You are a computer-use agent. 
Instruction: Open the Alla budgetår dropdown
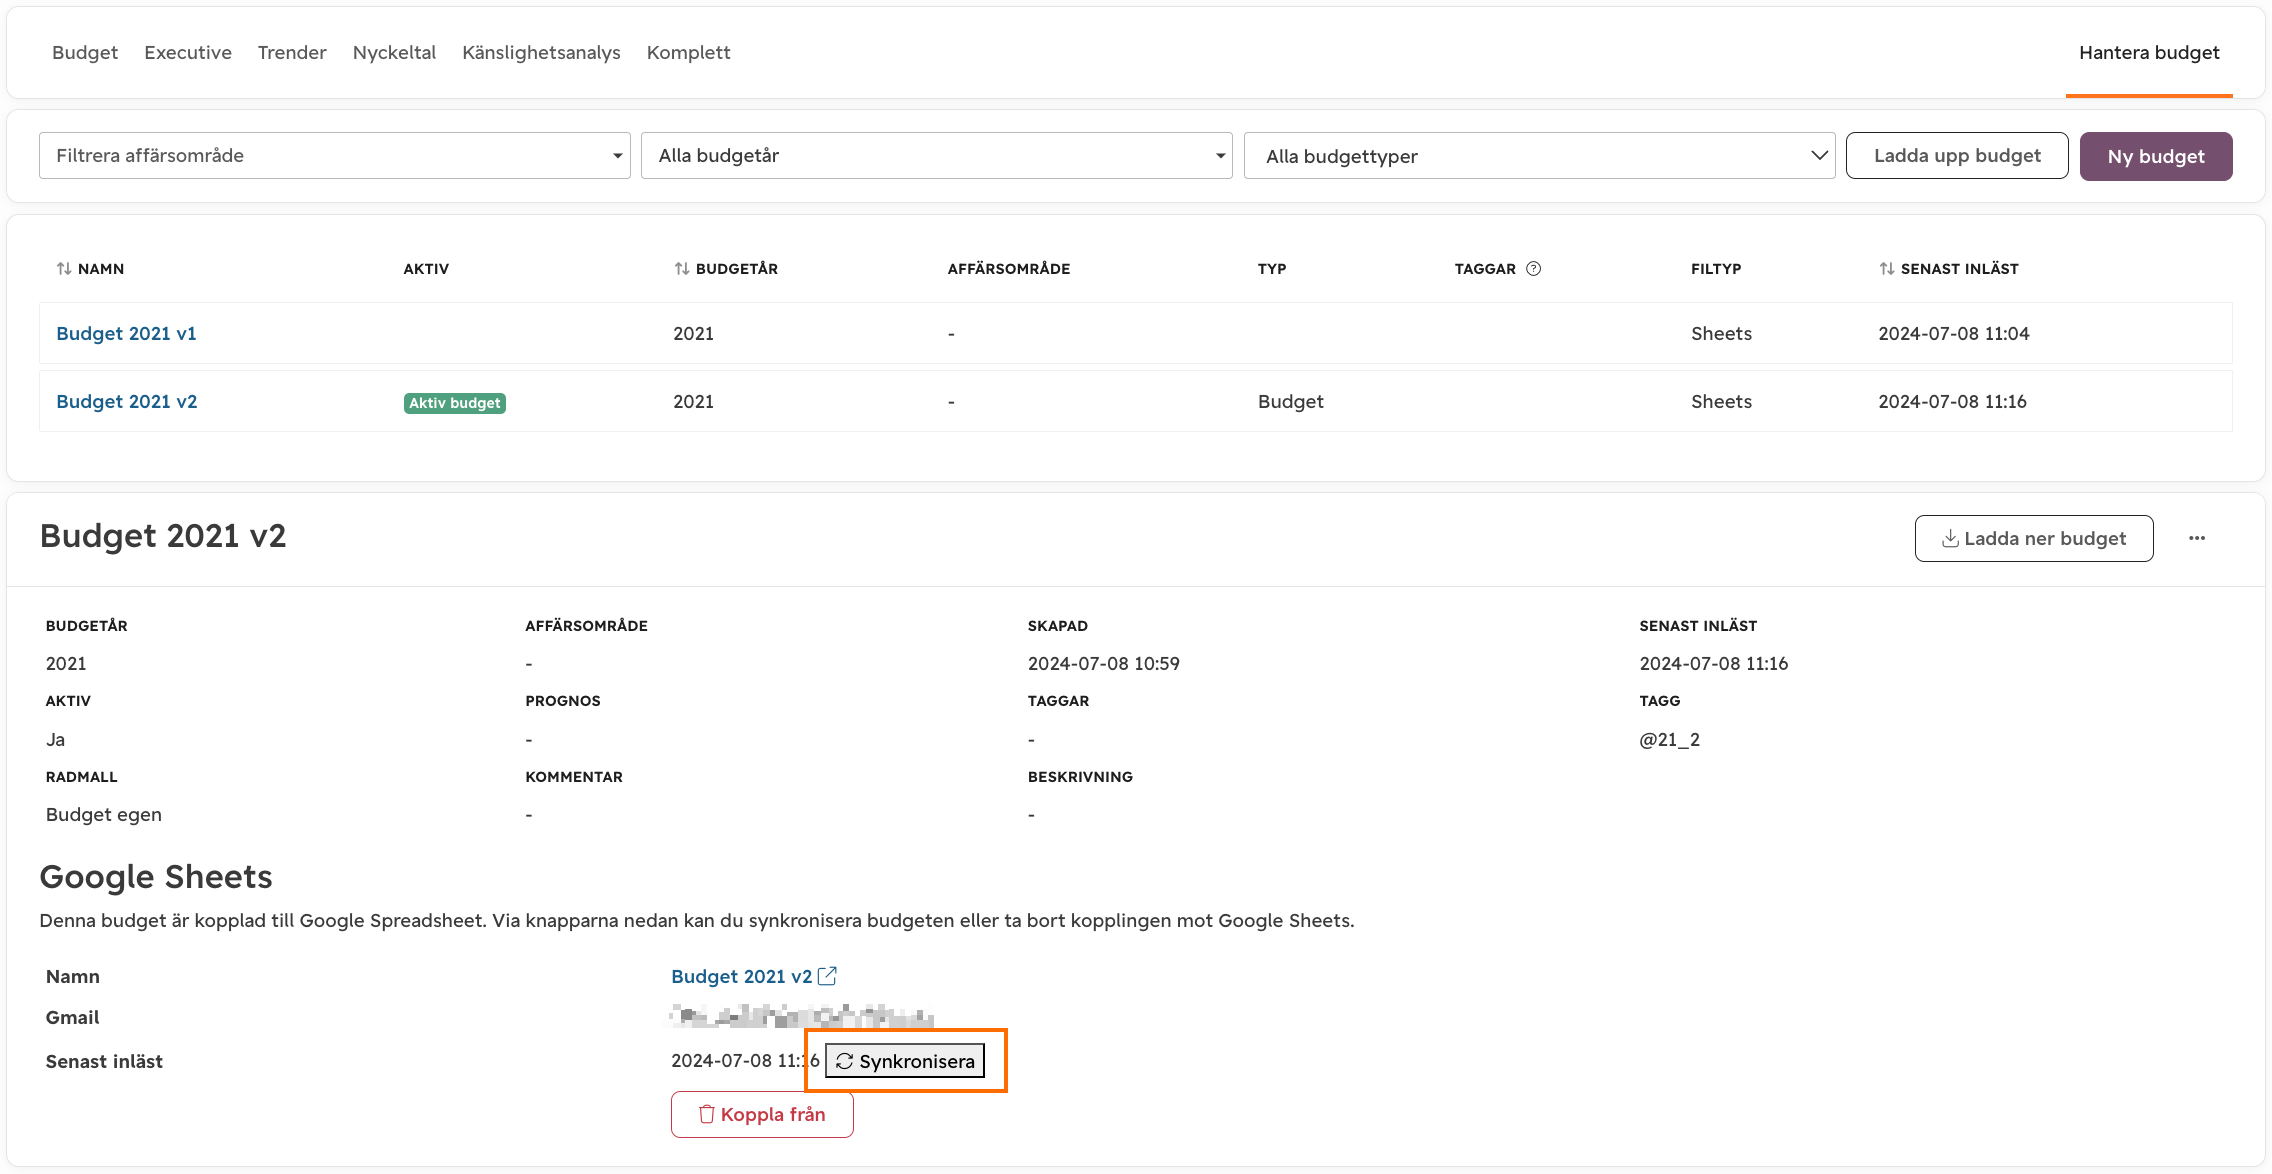click(x=937, y=156)
